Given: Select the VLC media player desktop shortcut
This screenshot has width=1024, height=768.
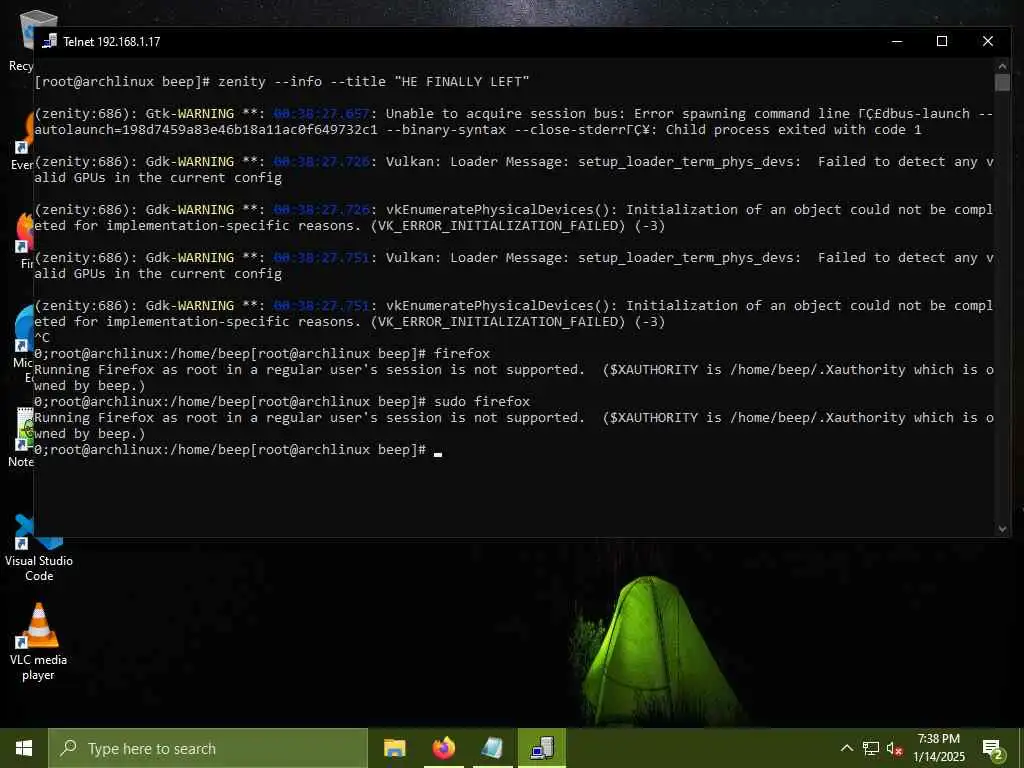Looking at the screenshot, I should 39,642.
